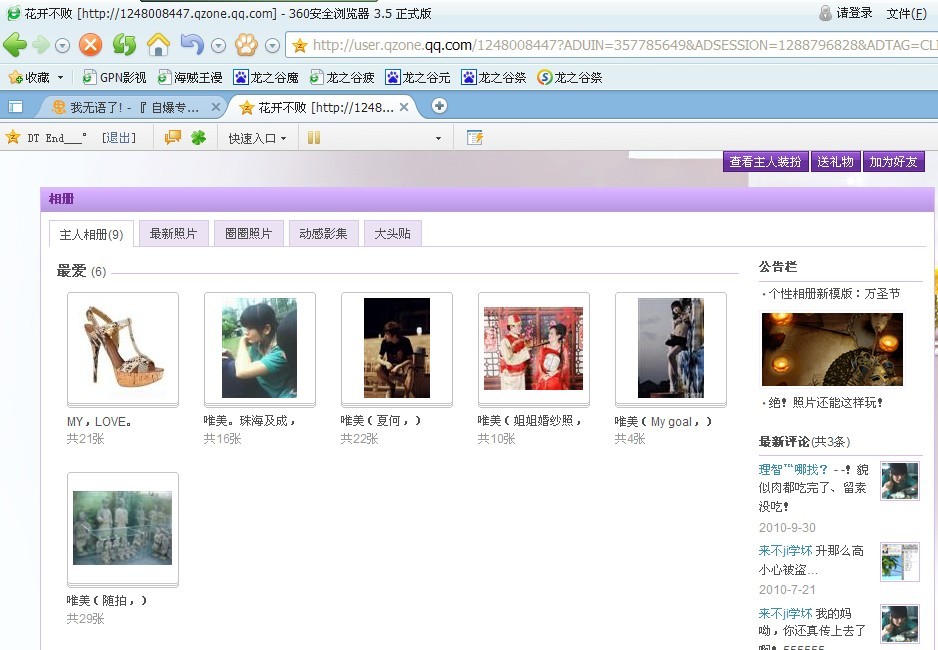Click the 个性相册新模版：万圣节 announcement
The height and width of the screenshot is (650, 938).
click(834, 294)
